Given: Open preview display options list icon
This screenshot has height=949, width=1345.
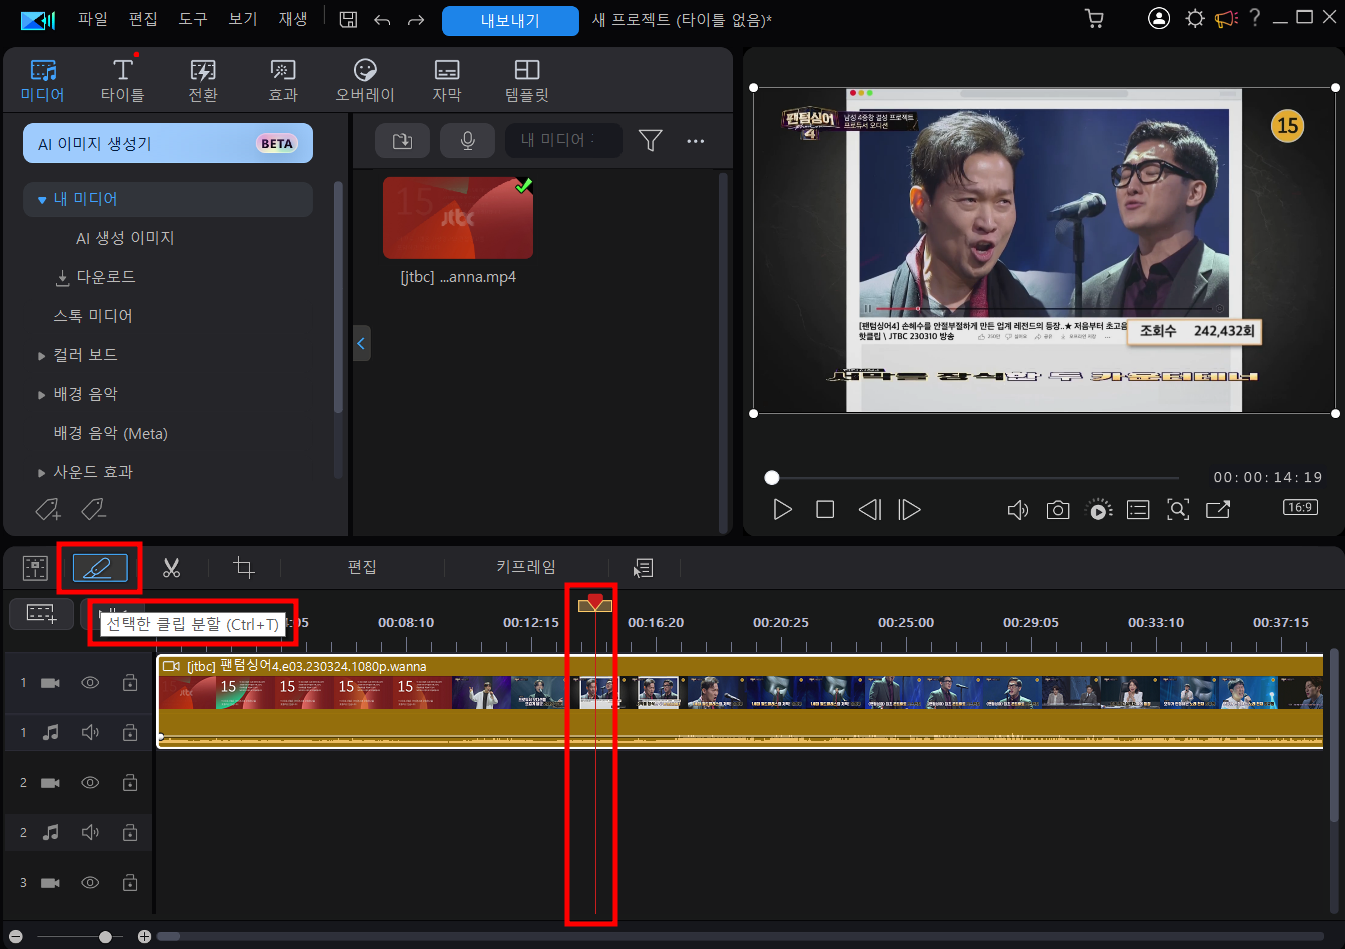Looking at the screenshot, I should pyautogui.click(x=1138, y=510).
